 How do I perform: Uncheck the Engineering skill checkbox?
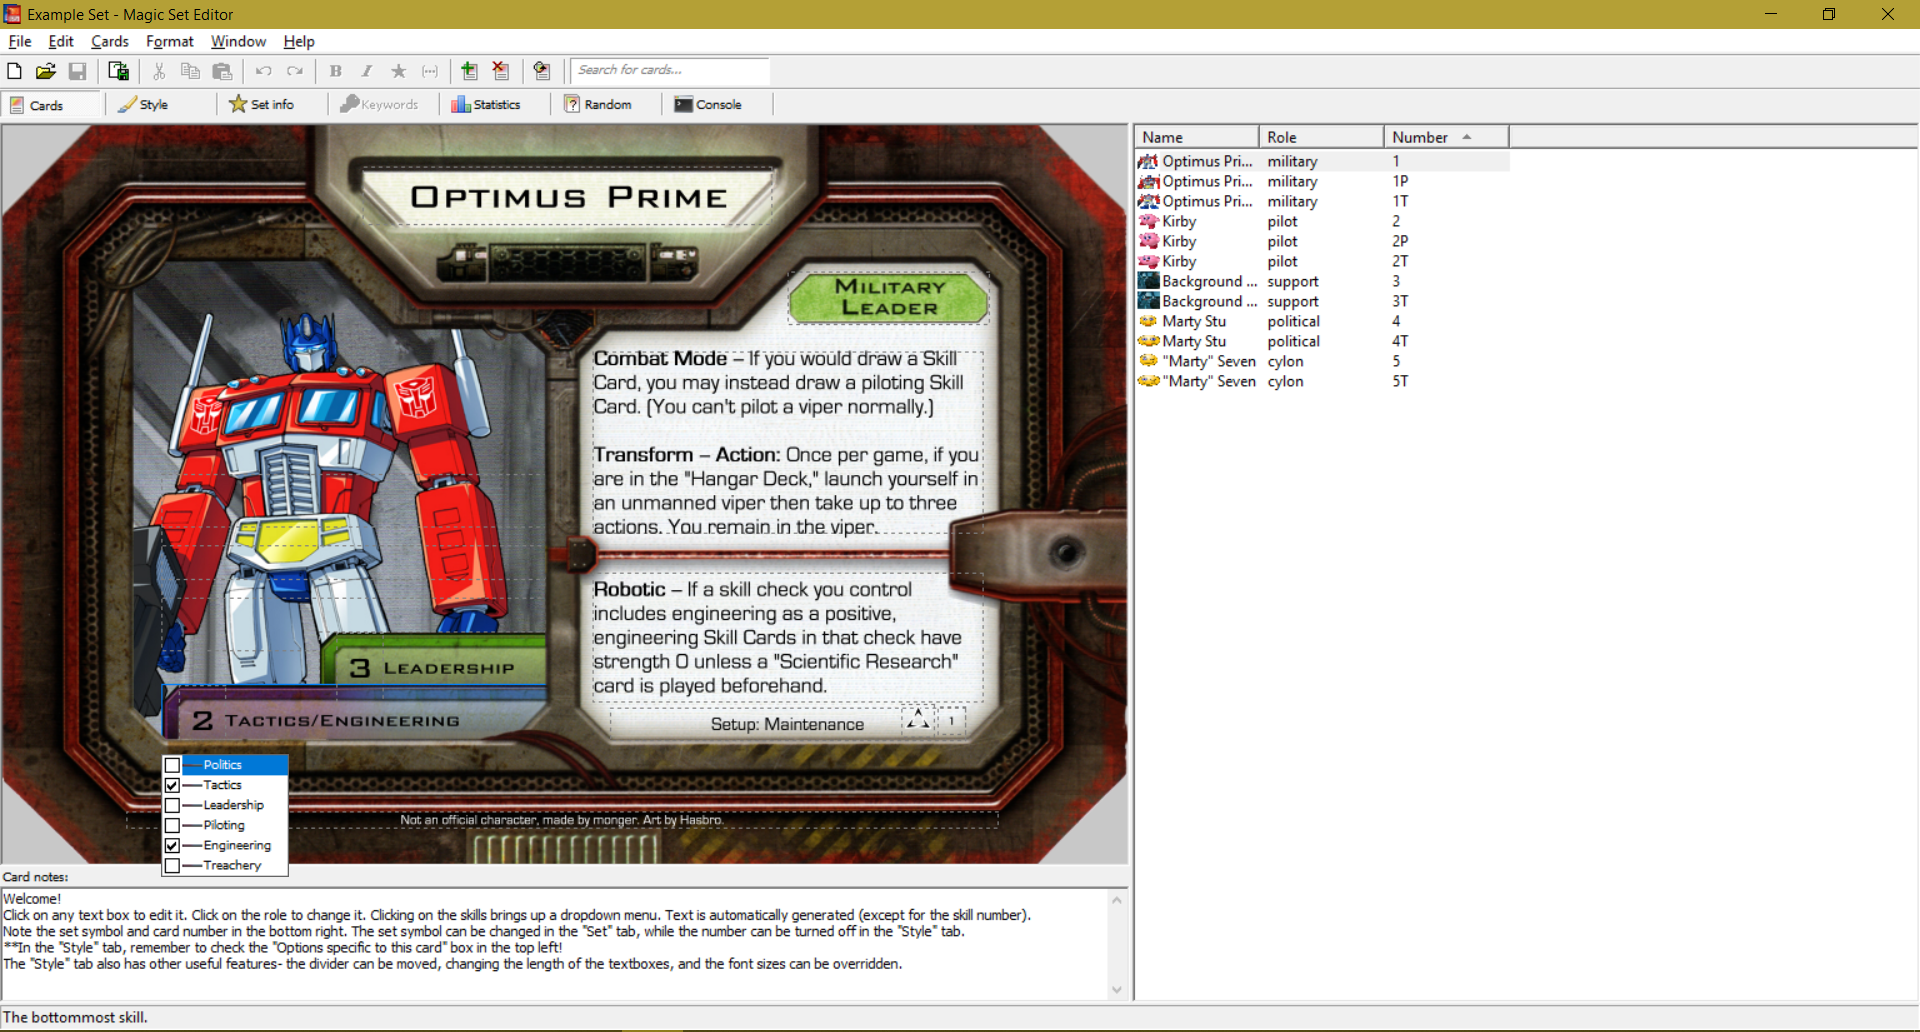[172, 845]
